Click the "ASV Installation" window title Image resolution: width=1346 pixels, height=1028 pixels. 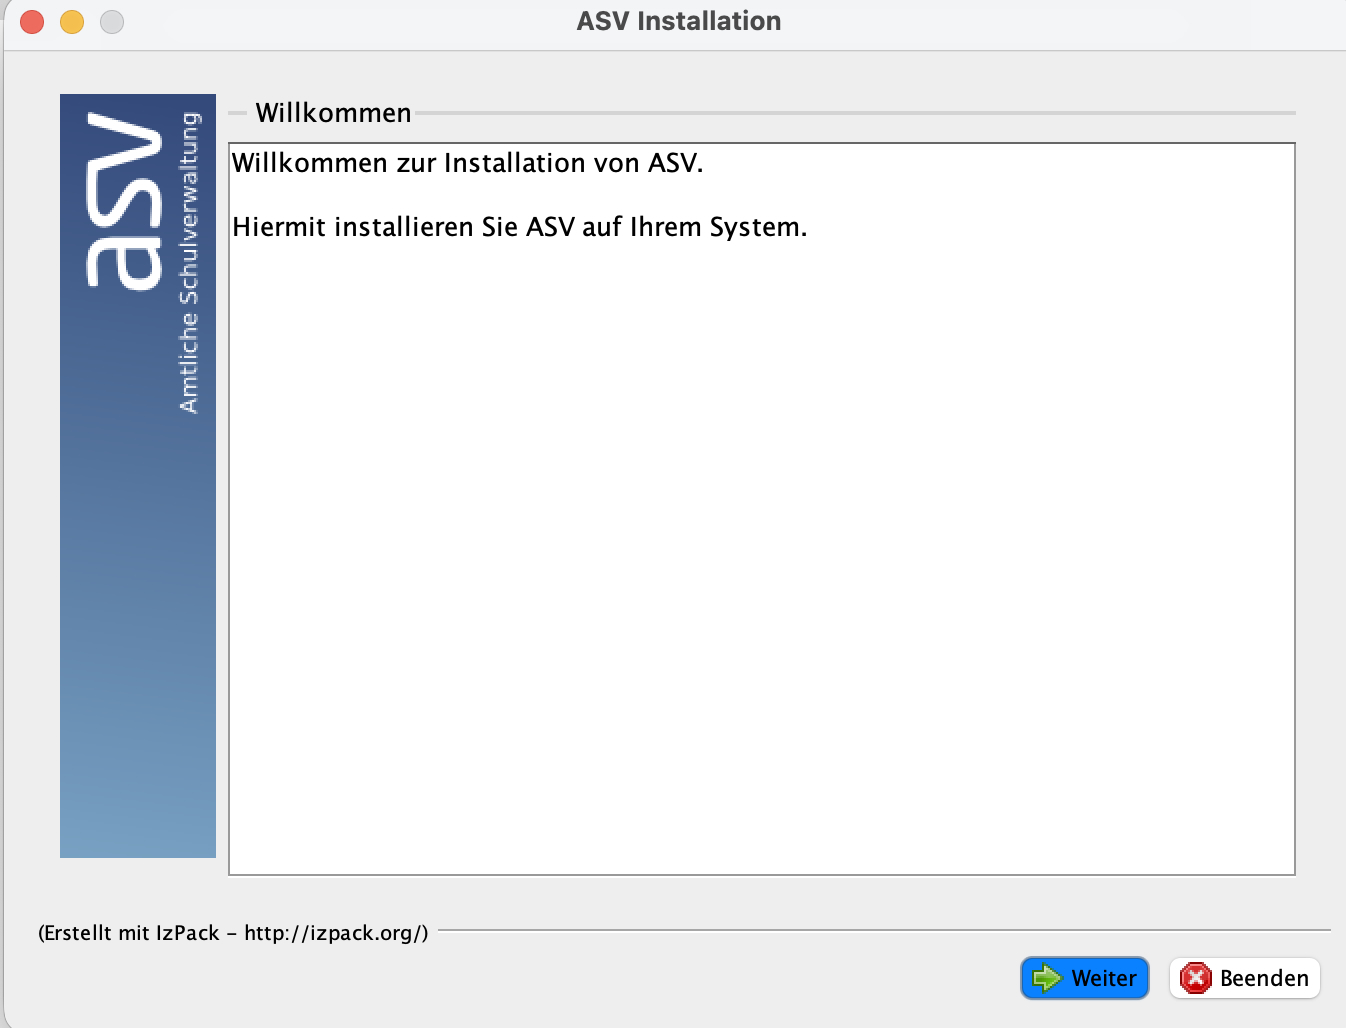[x=678, y=21]
